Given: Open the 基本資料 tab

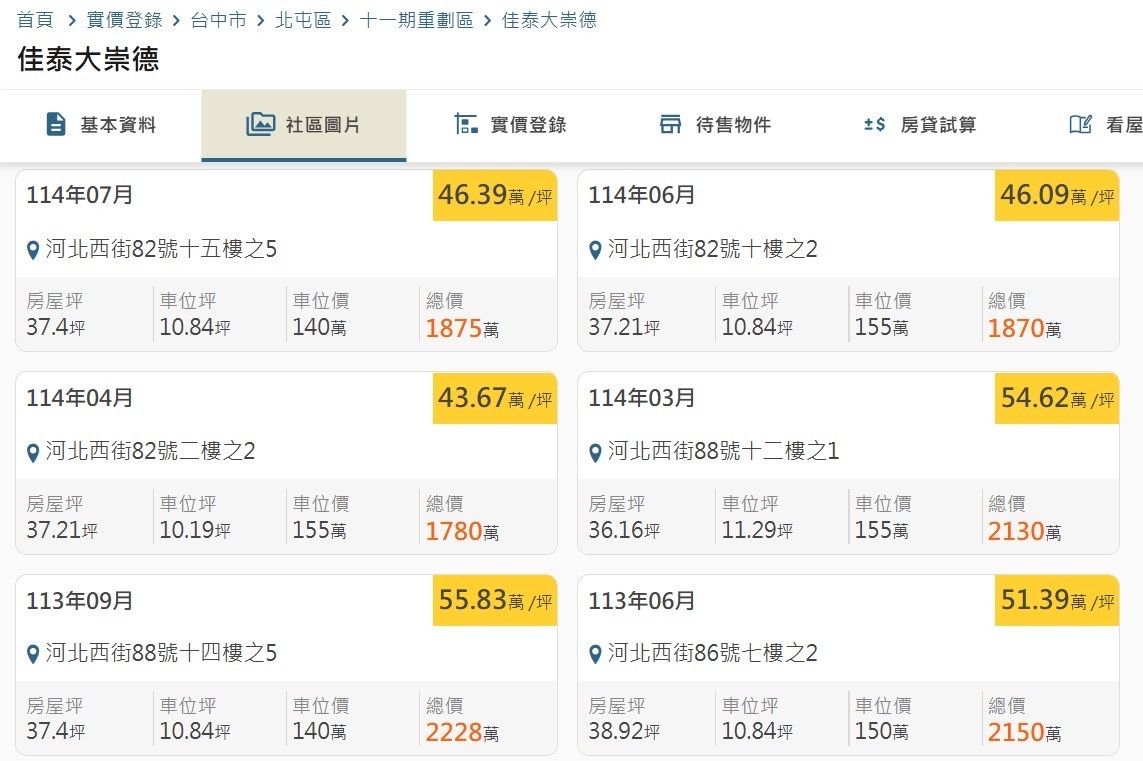Looking at the screenshot, I should tap(118, 125).
